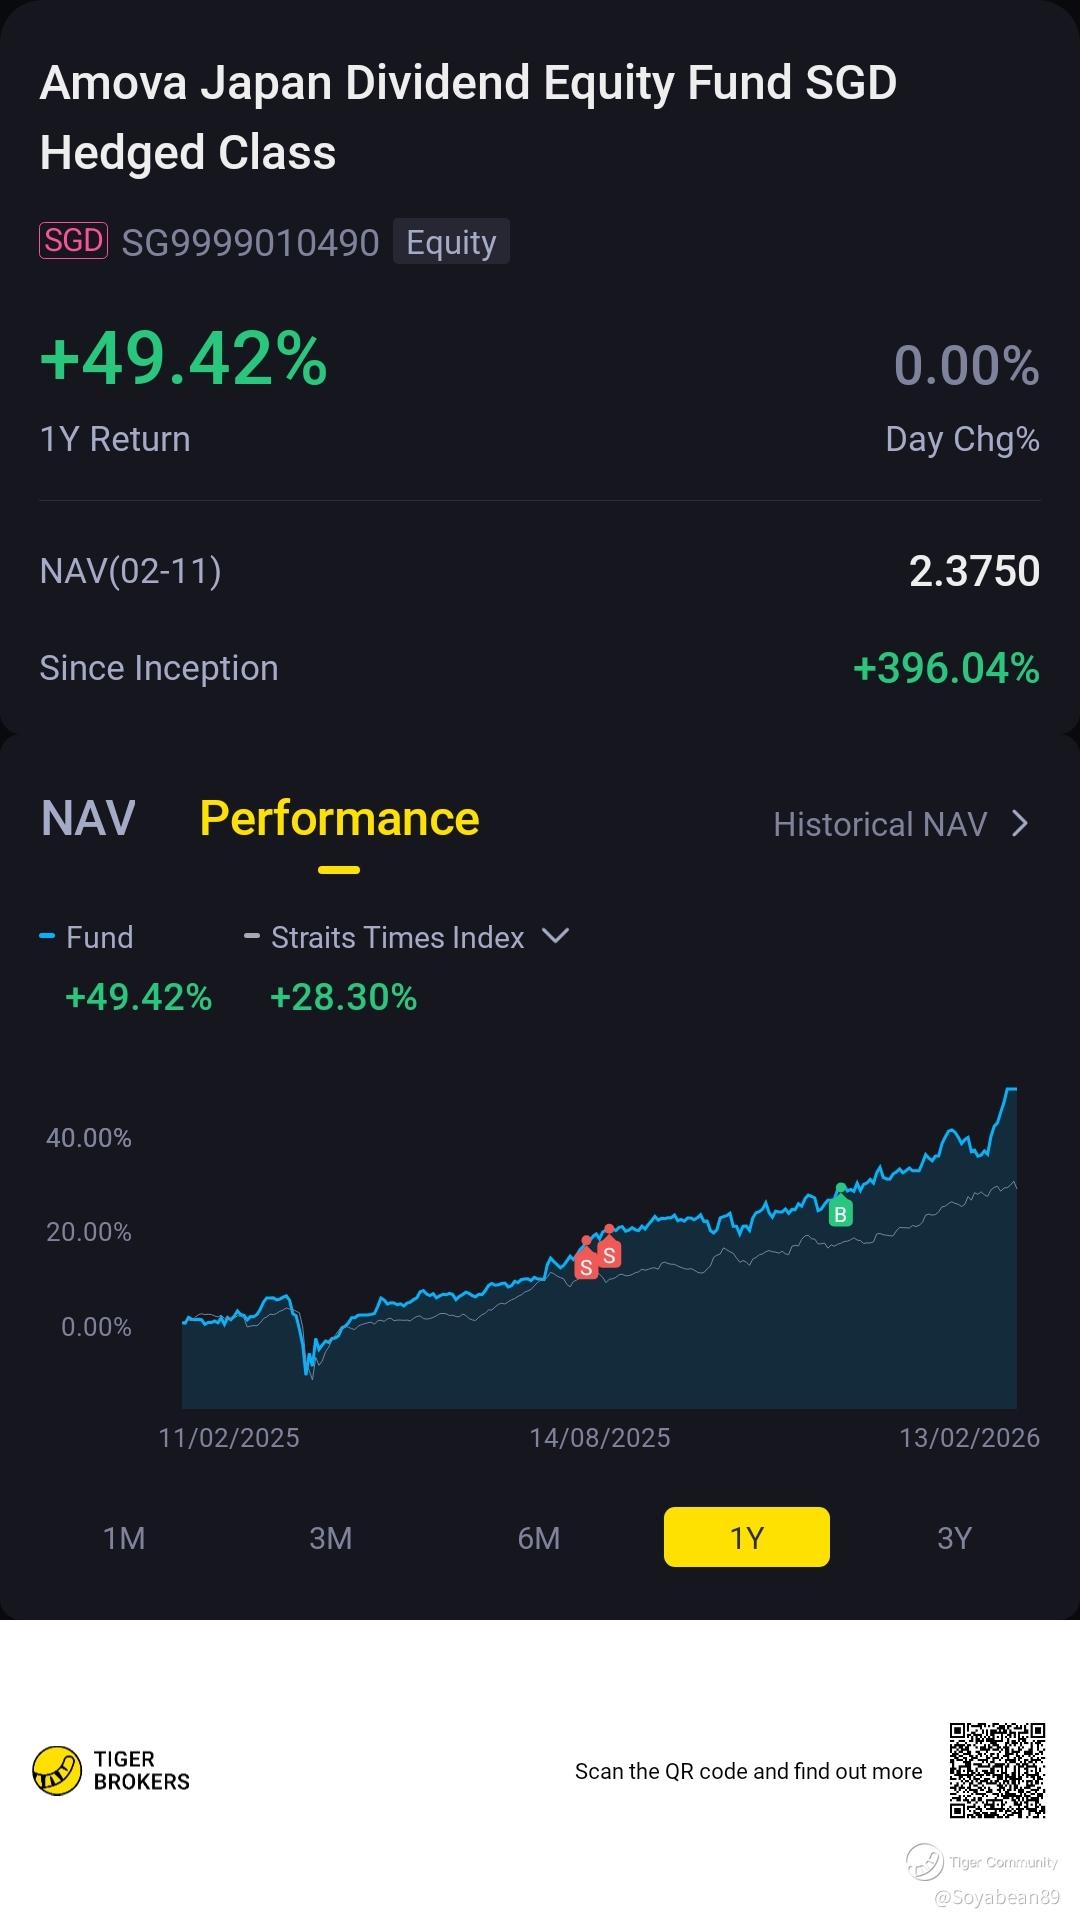Open Historical NAV link
Image resolution: width=1080 pixels, height=1922 pixels.
click(880, 824)
